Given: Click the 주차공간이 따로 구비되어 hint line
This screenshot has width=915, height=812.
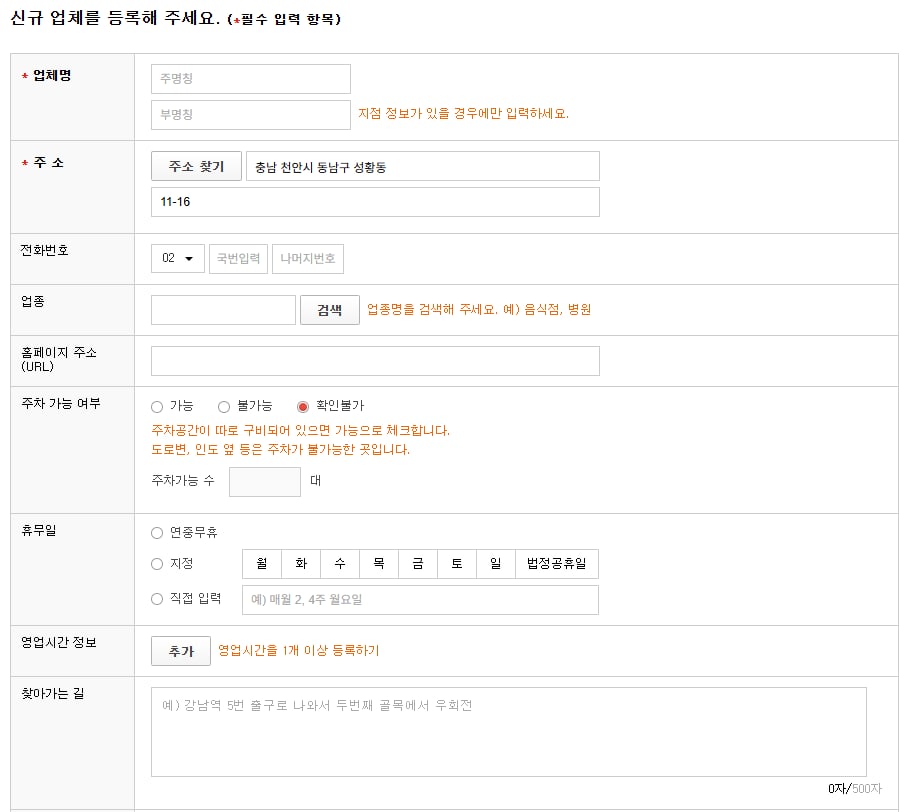Looking at the screenshot, I should (301, 431).
